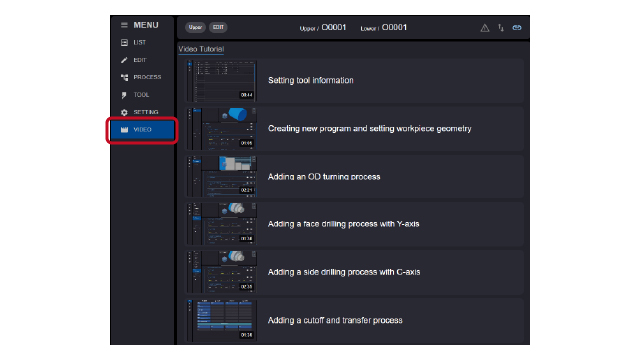Open the SETTING sidebar item
The height and width of the screenshot is (360, 640).
tap(142, 112)
